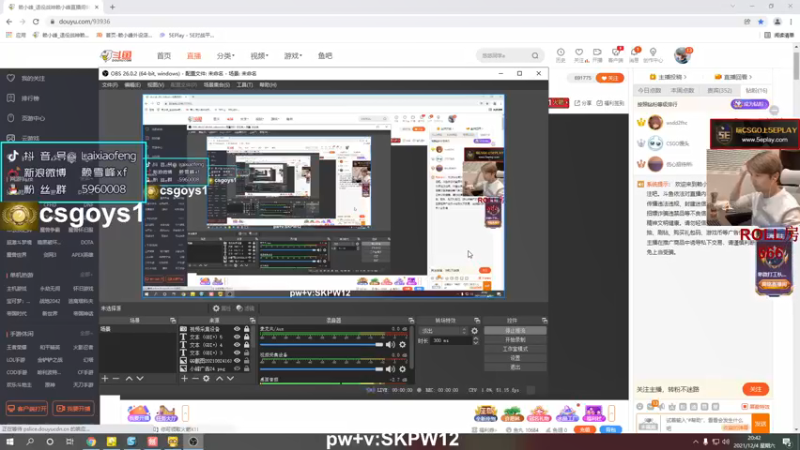Toggle lock on Text (GDI+) 5 source

pos(246,337)
